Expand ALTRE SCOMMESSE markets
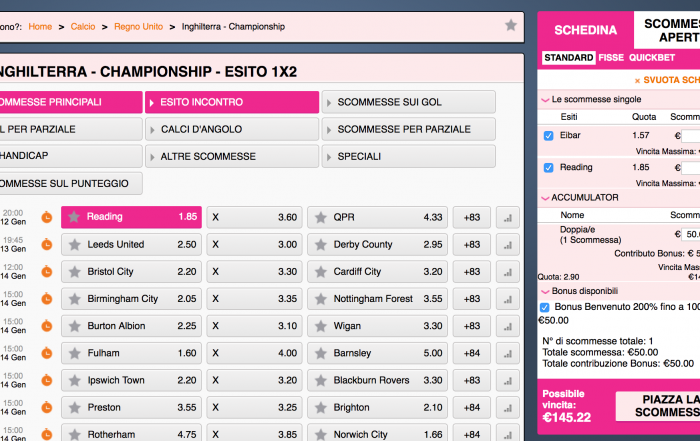Image resolution: width=700 pixels, height=441 pixels. [232, 157]
